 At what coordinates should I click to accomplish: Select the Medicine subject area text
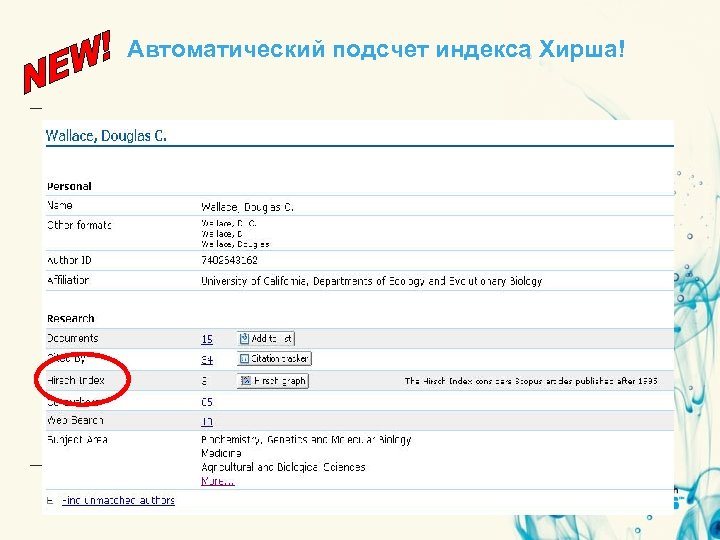click(x=221, y=453)
